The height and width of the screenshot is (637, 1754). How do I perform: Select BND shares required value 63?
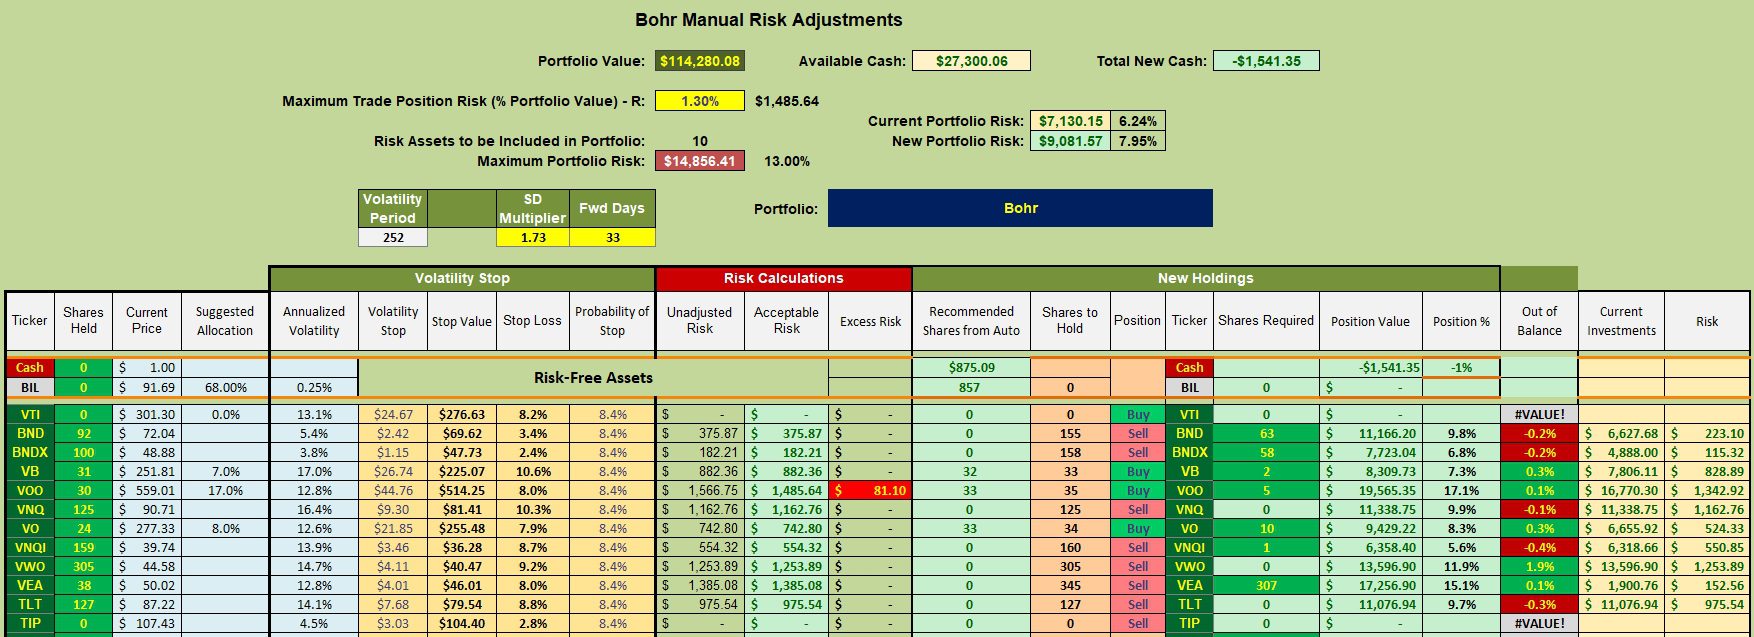[1266, 434]
